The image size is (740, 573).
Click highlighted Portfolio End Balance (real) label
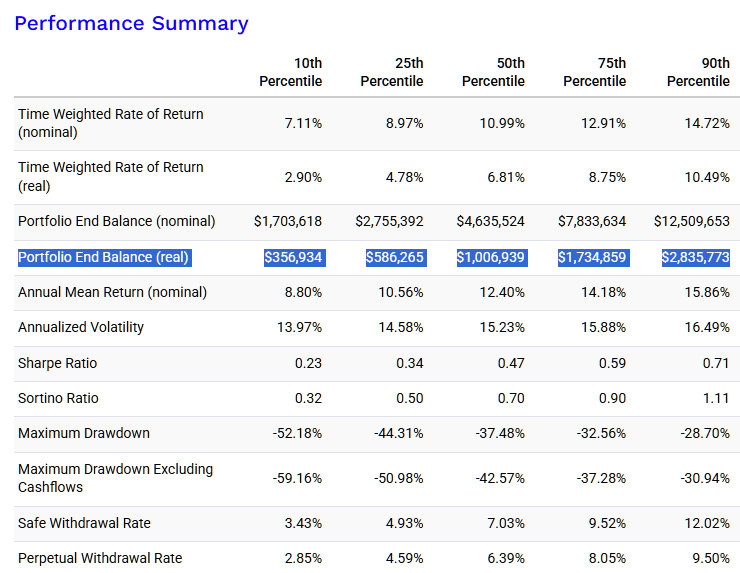105,258
